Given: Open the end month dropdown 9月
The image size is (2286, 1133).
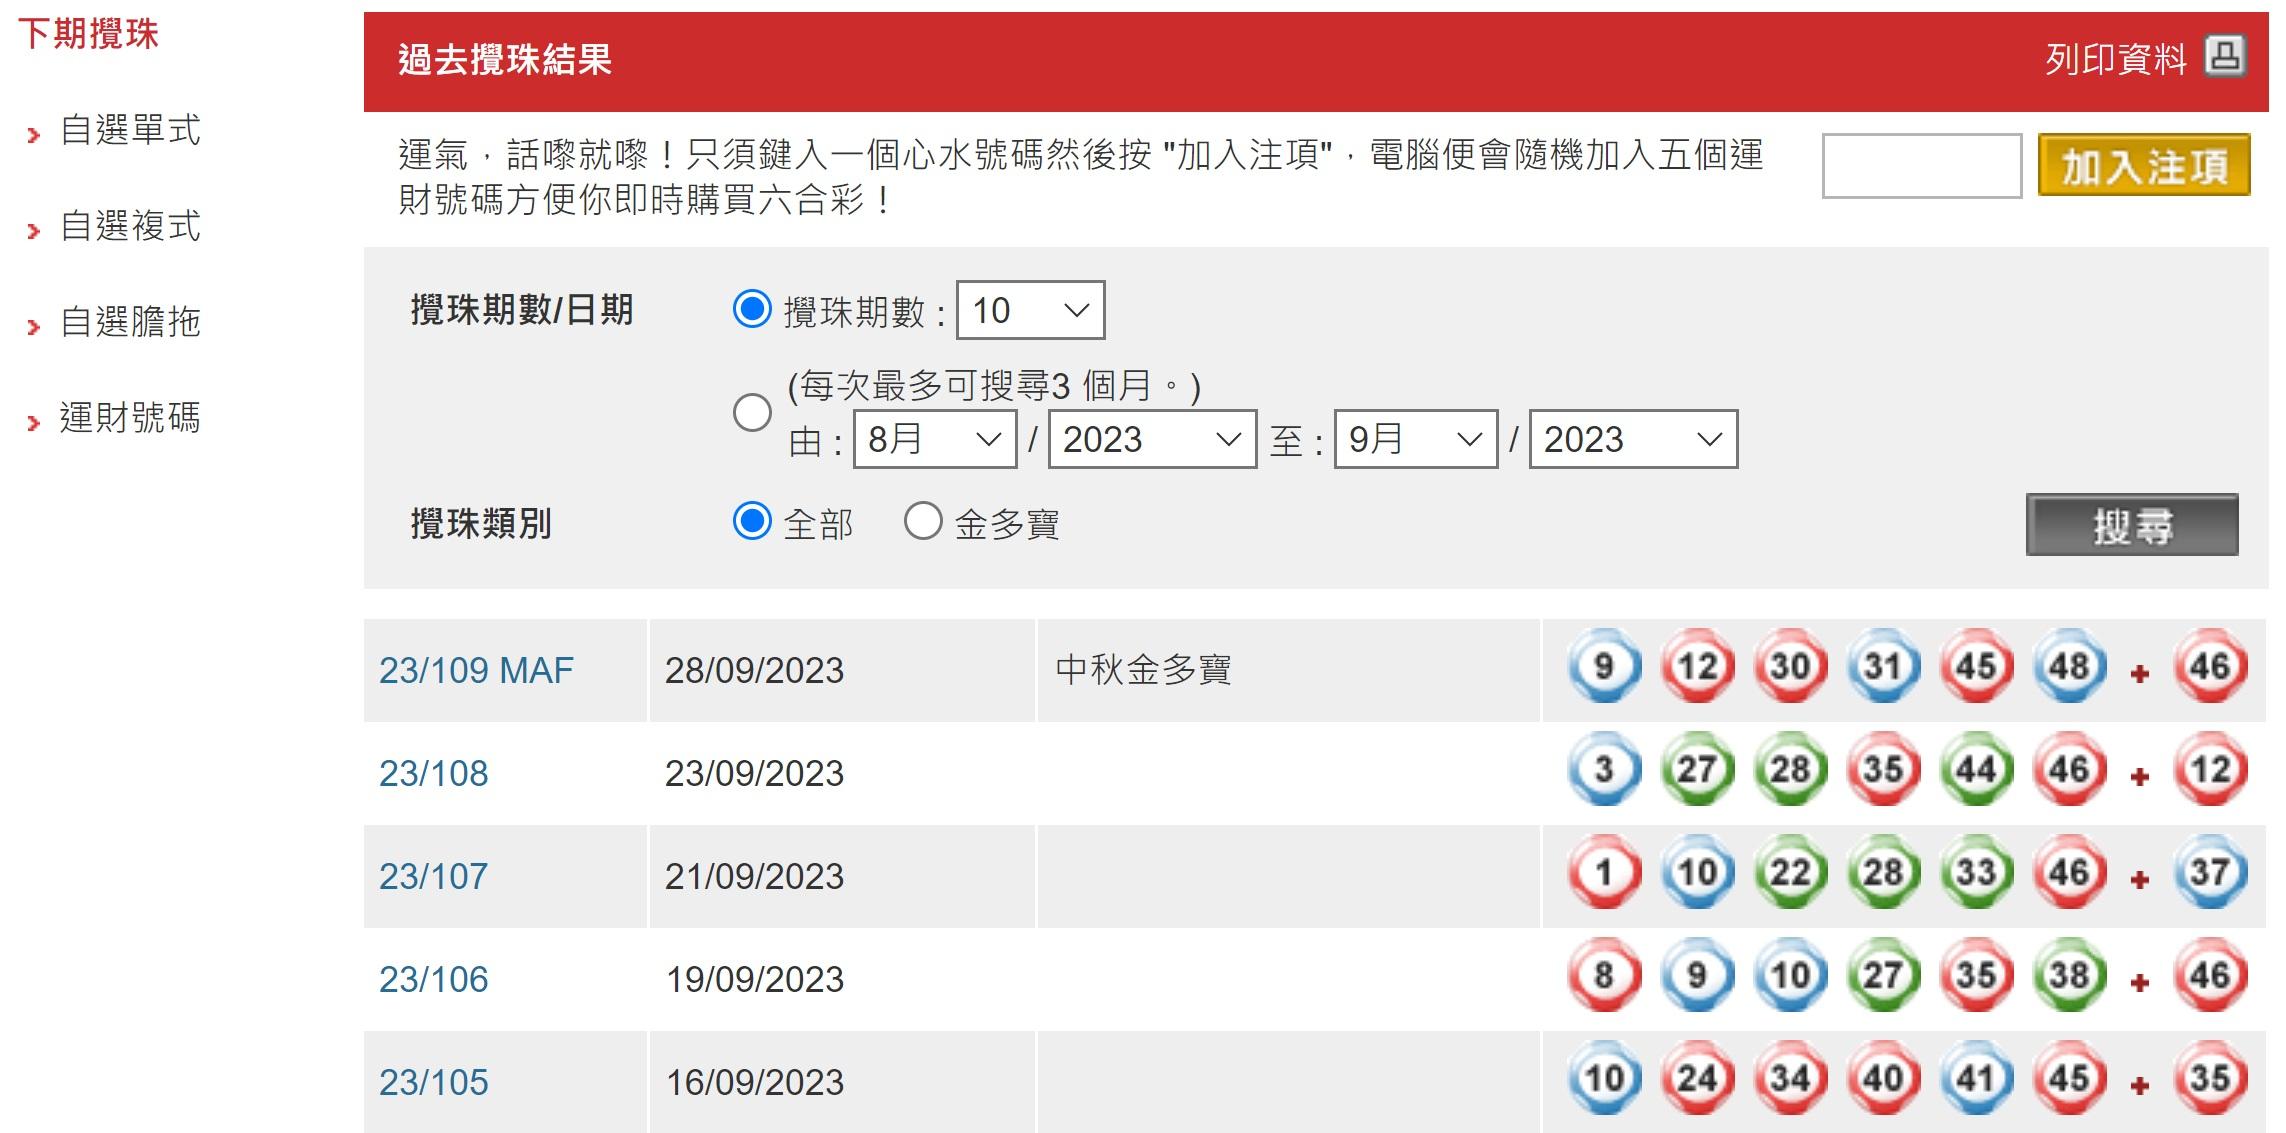Looking at the screenshot, I should pyautogui.click(x=1415, y=439).
